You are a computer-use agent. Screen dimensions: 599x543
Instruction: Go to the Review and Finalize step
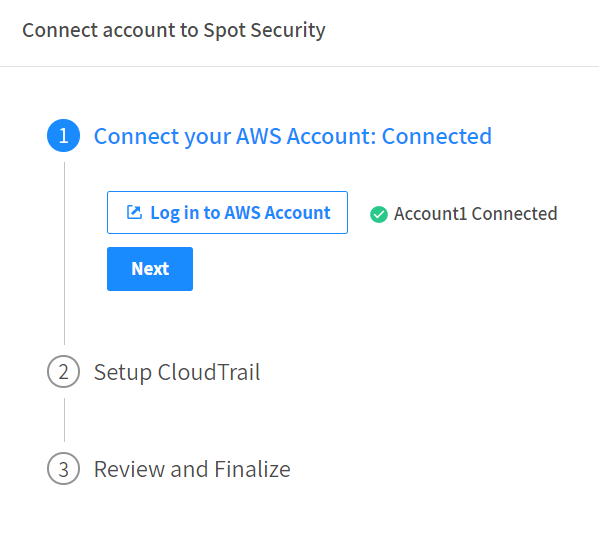(192, 469)
